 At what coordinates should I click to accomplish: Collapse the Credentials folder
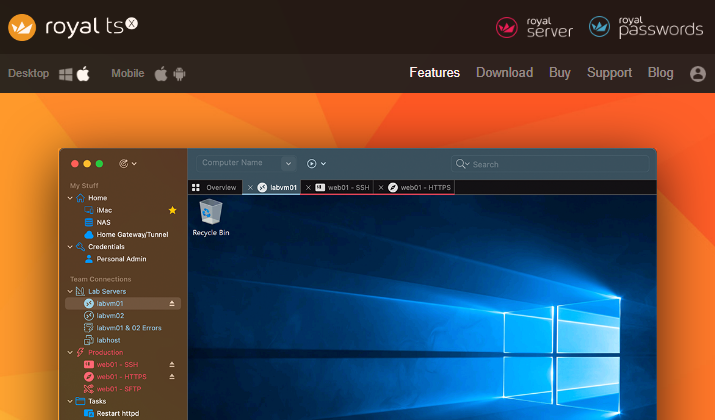70,247
